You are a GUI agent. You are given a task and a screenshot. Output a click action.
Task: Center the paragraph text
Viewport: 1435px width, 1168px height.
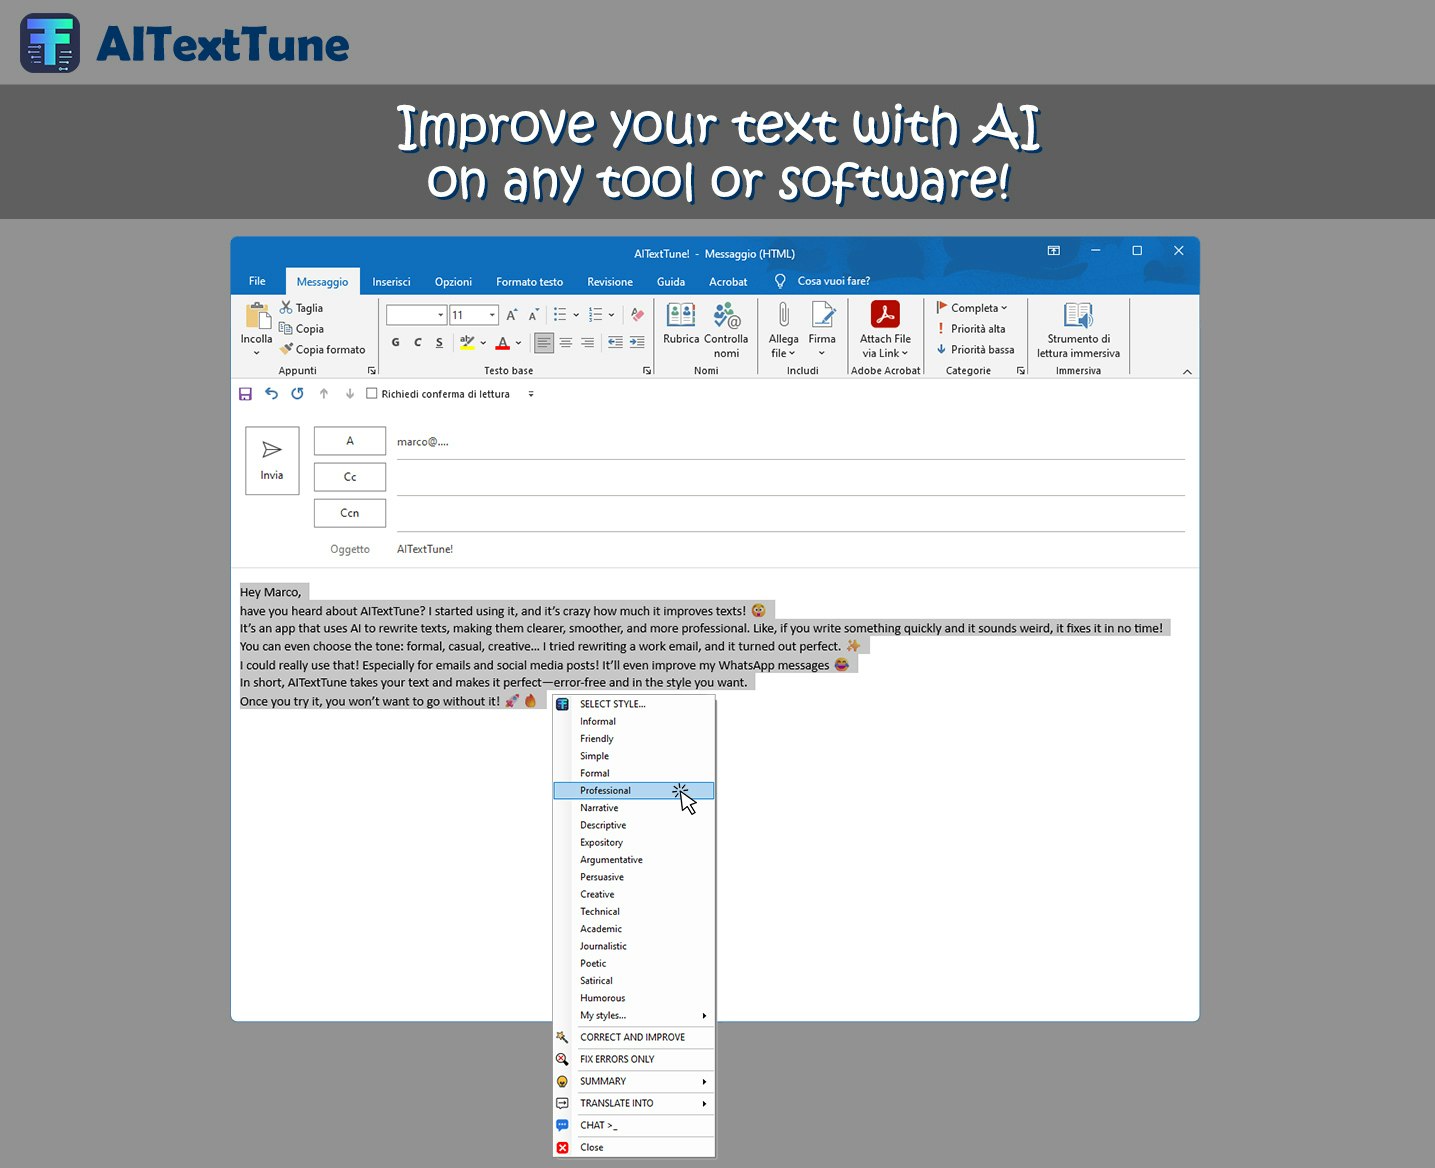(x=566, y=343)
